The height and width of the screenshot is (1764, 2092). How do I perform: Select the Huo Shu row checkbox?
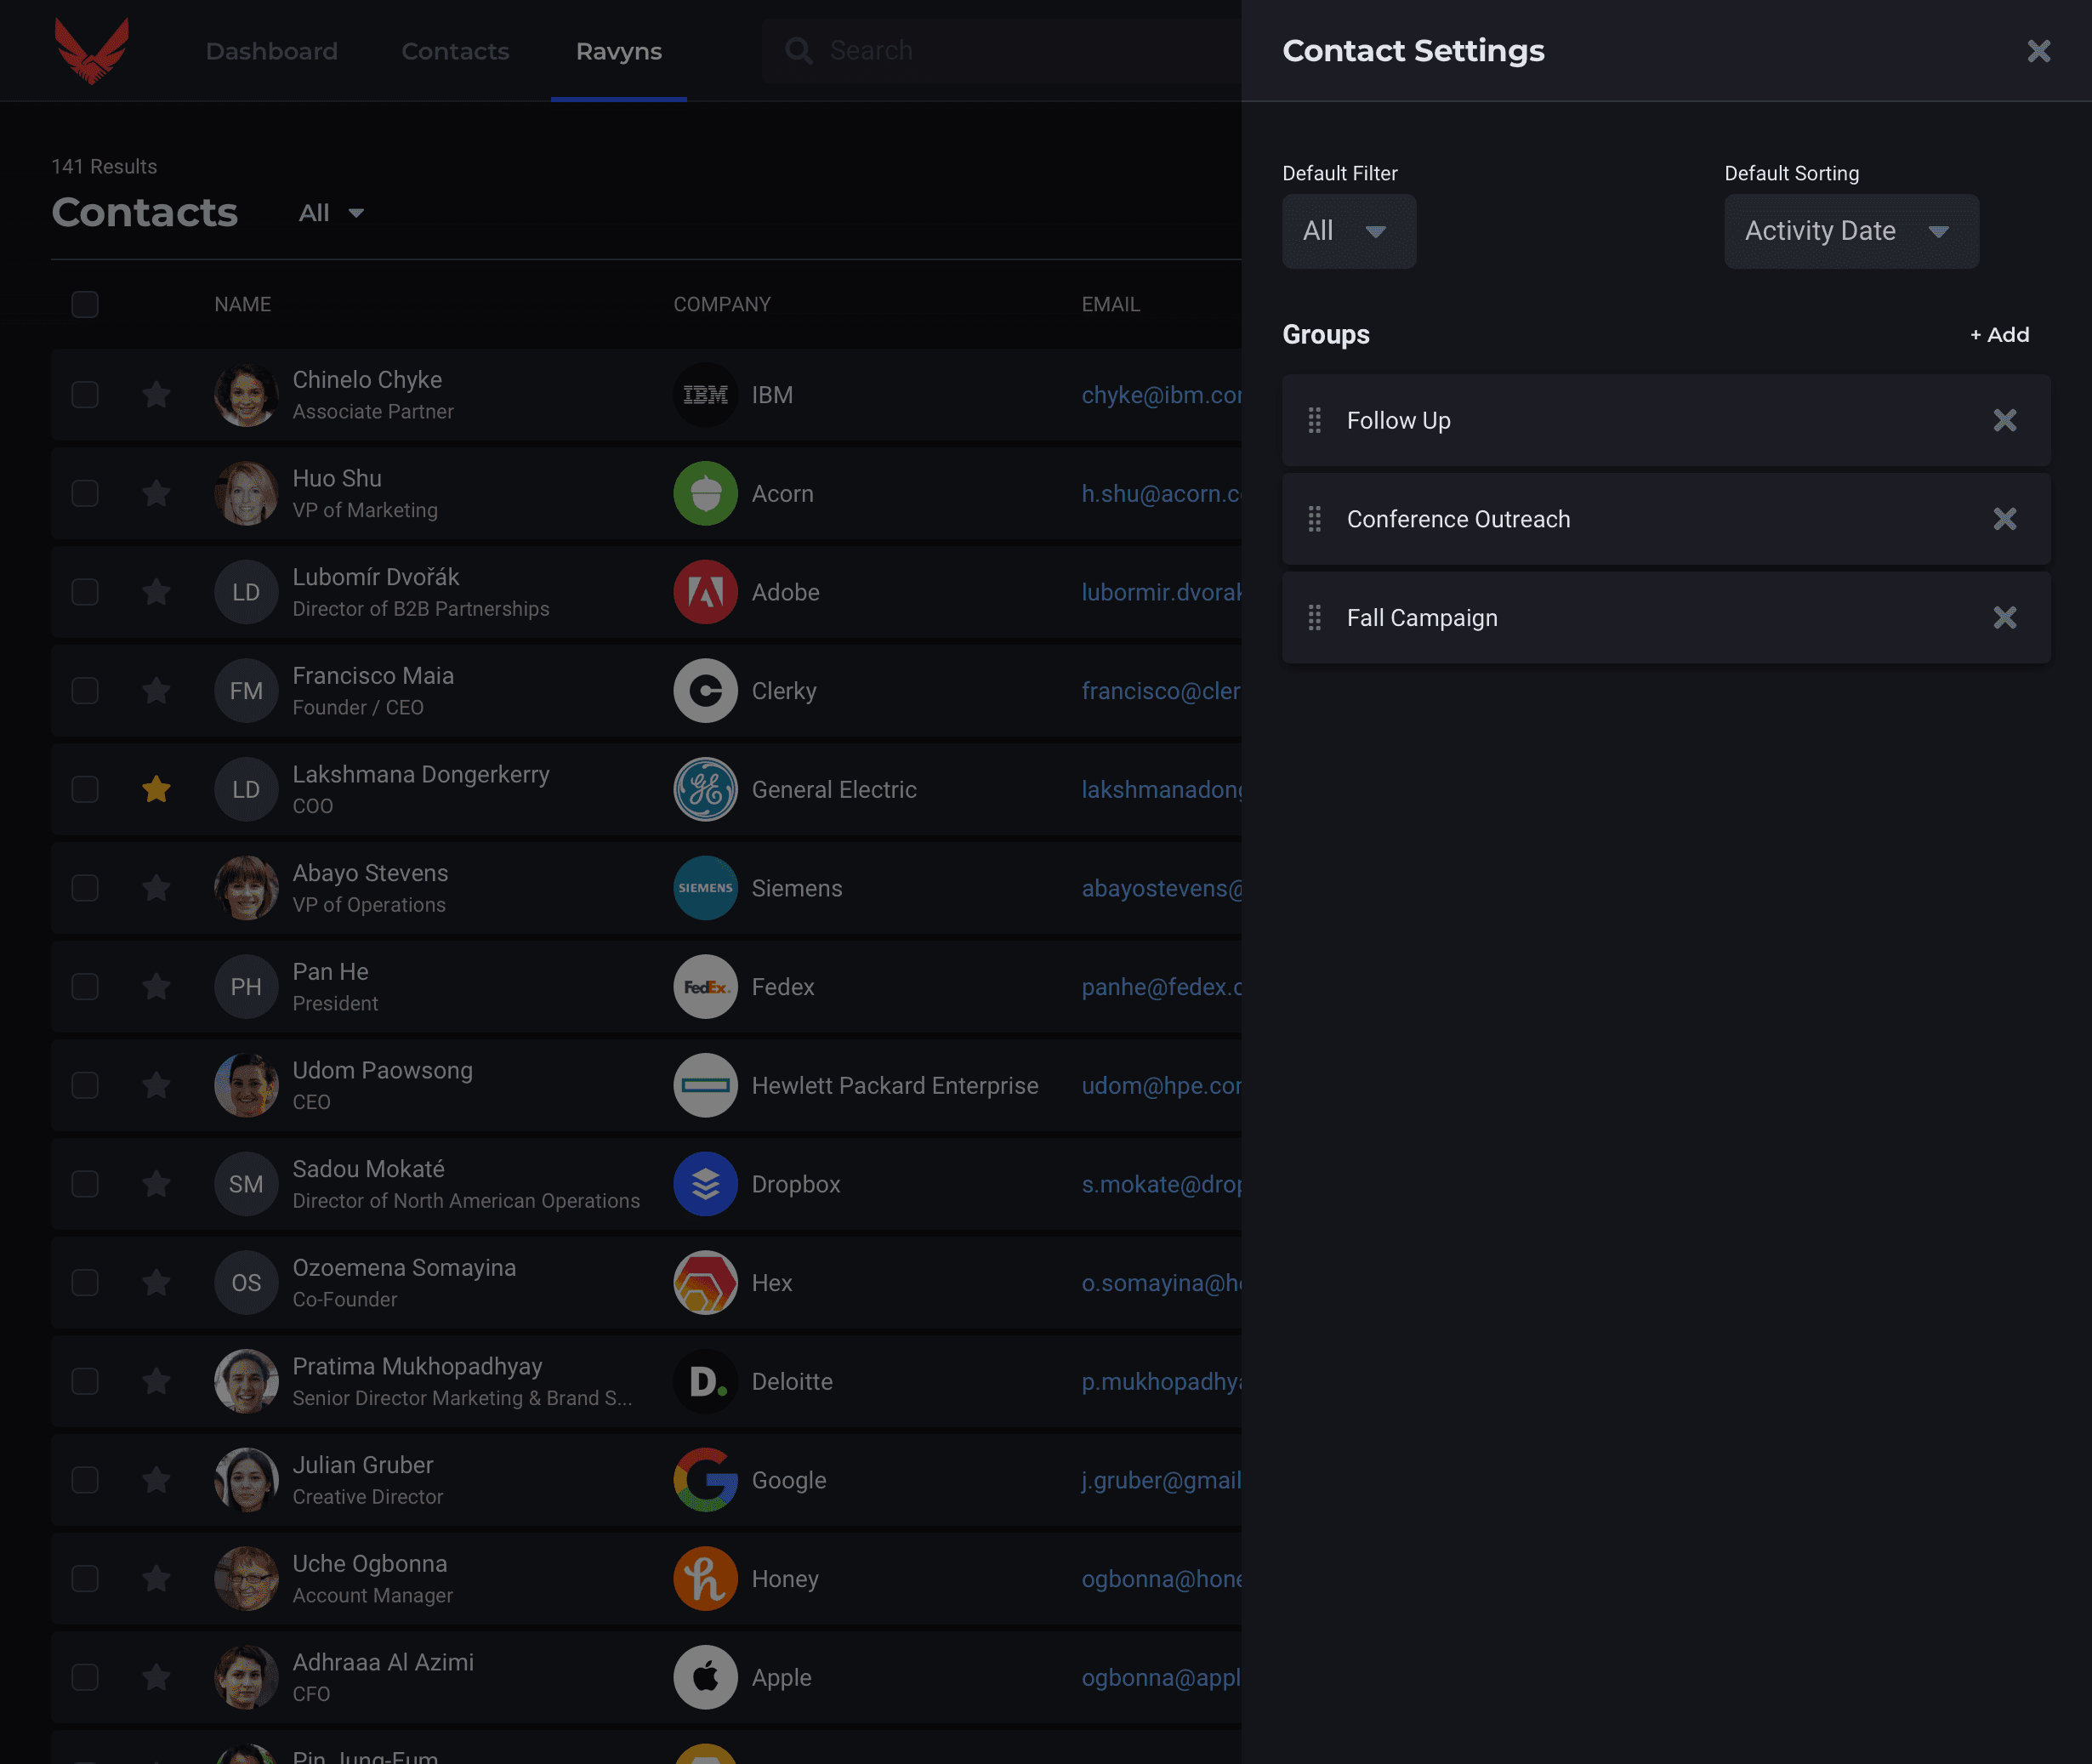[85, 494]
